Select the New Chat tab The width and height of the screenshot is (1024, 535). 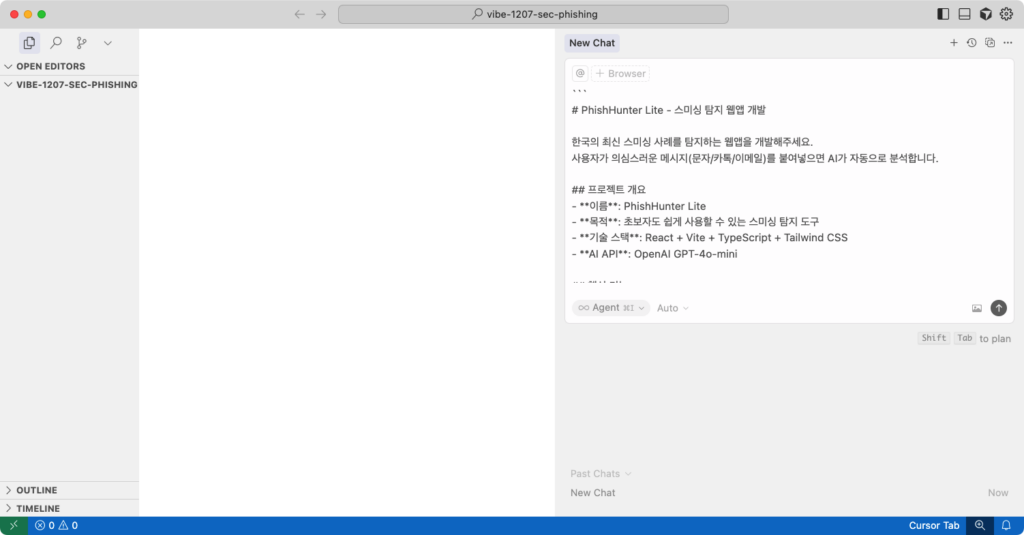592,43
